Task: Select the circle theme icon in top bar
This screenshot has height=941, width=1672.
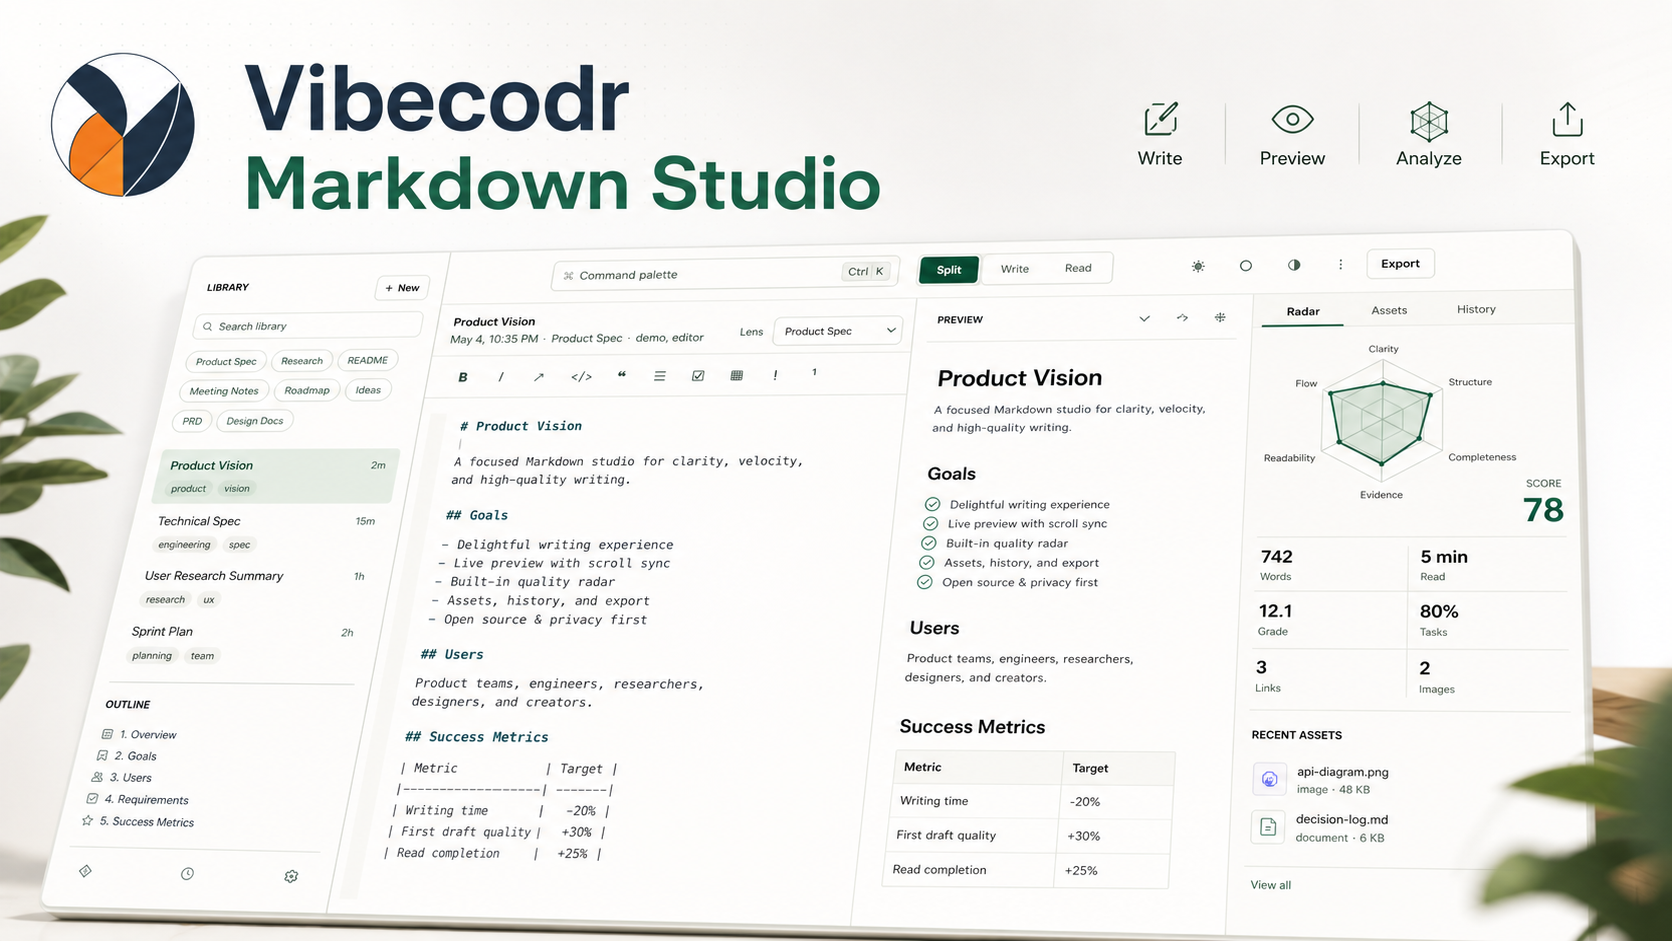Action: pos(1245,265)
